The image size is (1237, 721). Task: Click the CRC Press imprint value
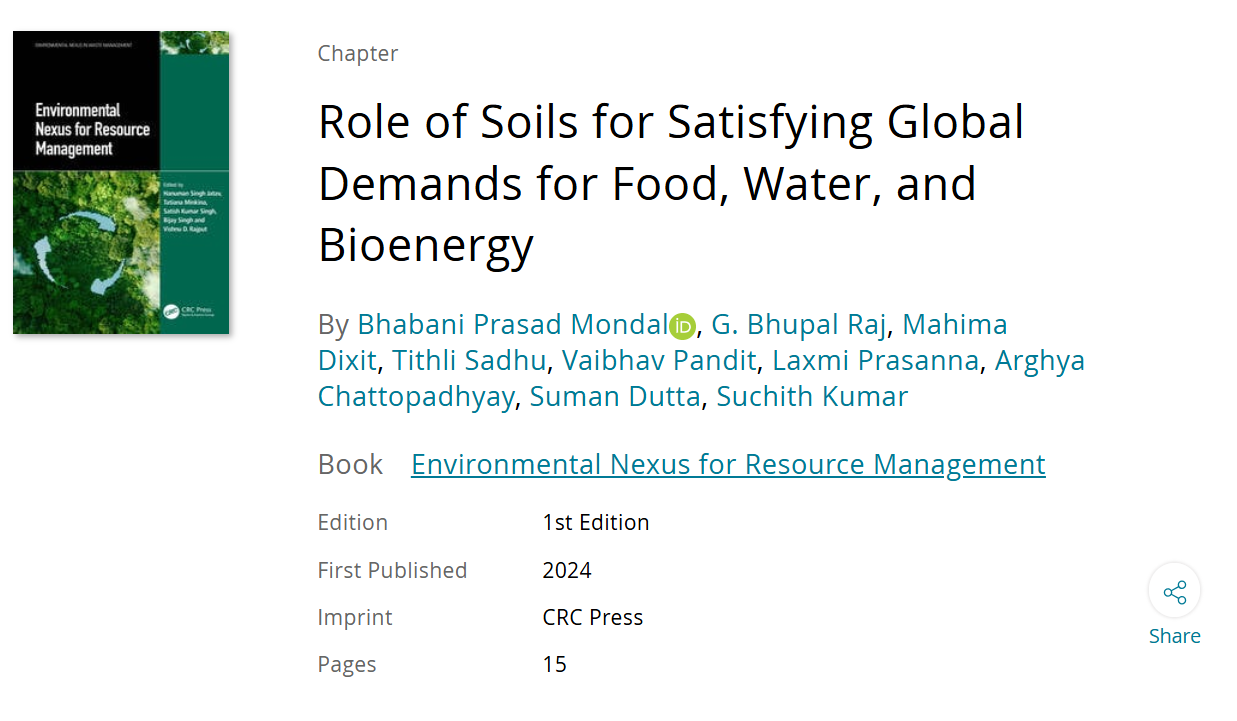592,618
